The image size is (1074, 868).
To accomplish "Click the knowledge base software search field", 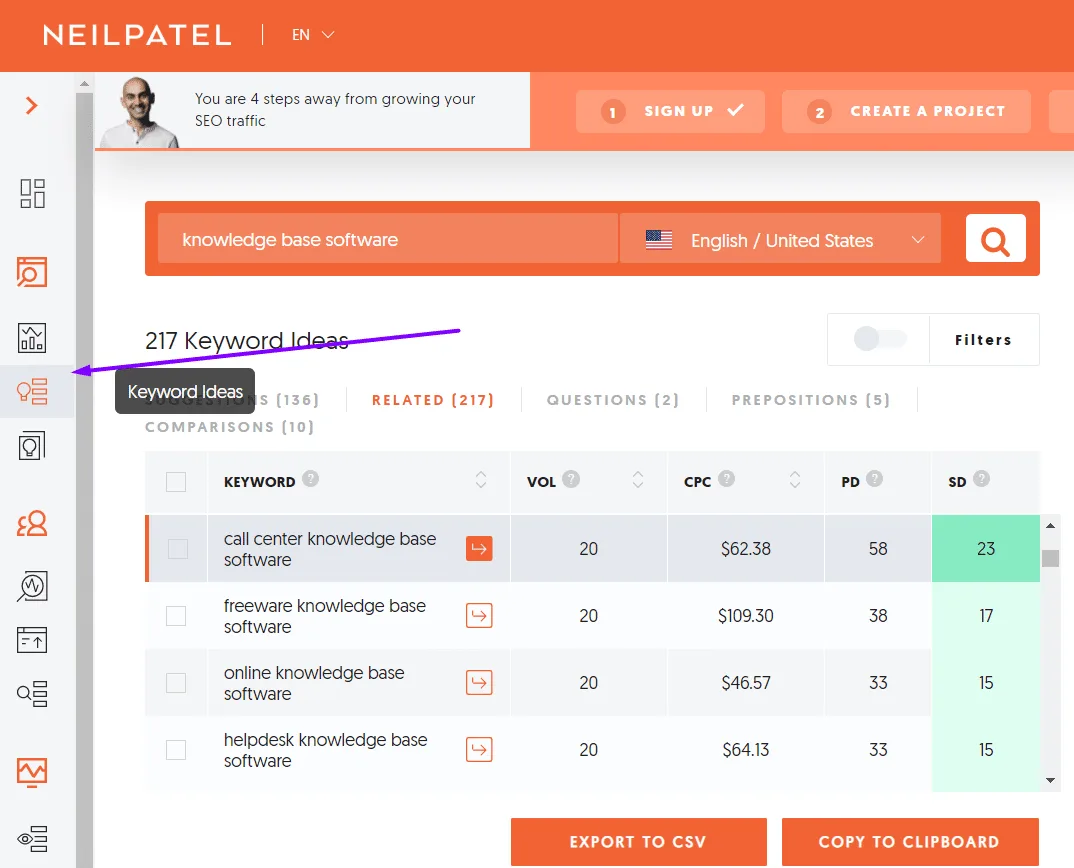I will coord(388,239).
